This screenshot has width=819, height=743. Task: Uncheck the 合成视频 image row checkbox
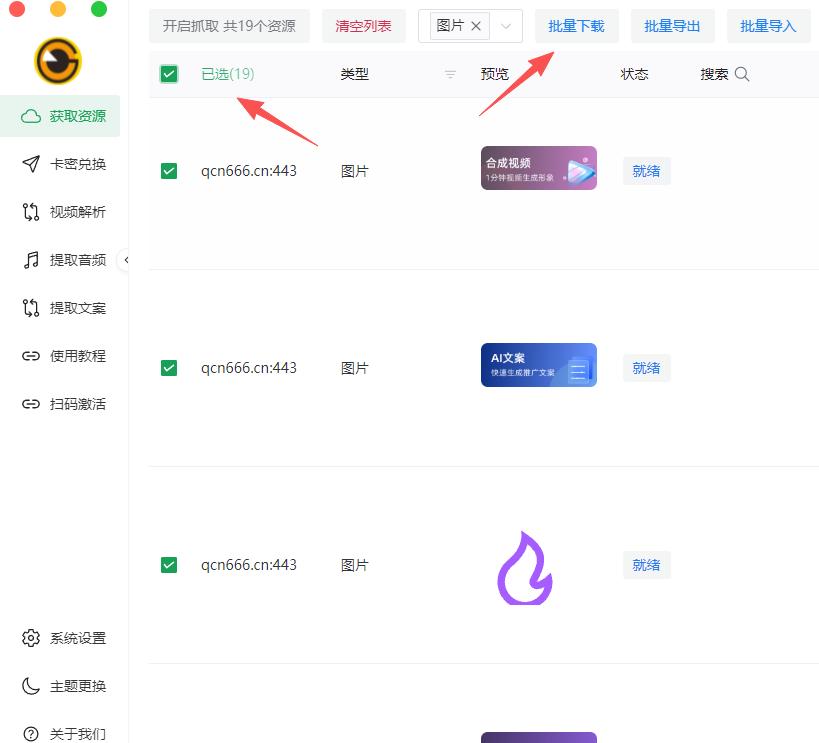pyautogui.click(x=169, y=171)
